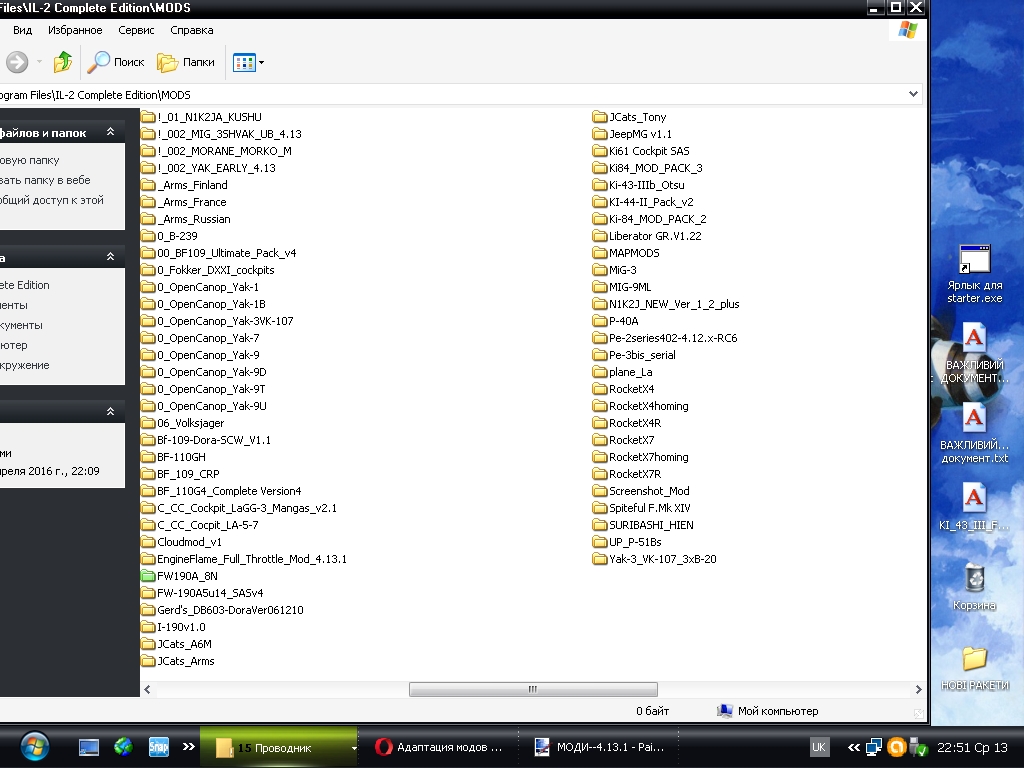Image resolution: width=1024 pixels, height=768 pixels.
Task: Click share this folder link
Action: point(52,200)
